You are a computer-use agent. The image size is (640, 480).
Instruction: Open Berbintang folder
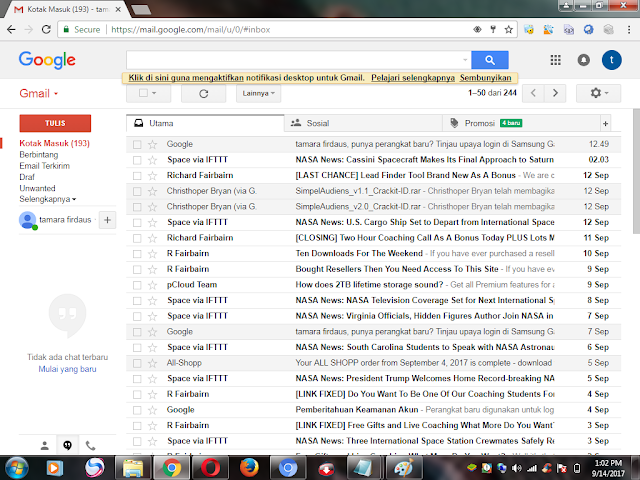39,155
